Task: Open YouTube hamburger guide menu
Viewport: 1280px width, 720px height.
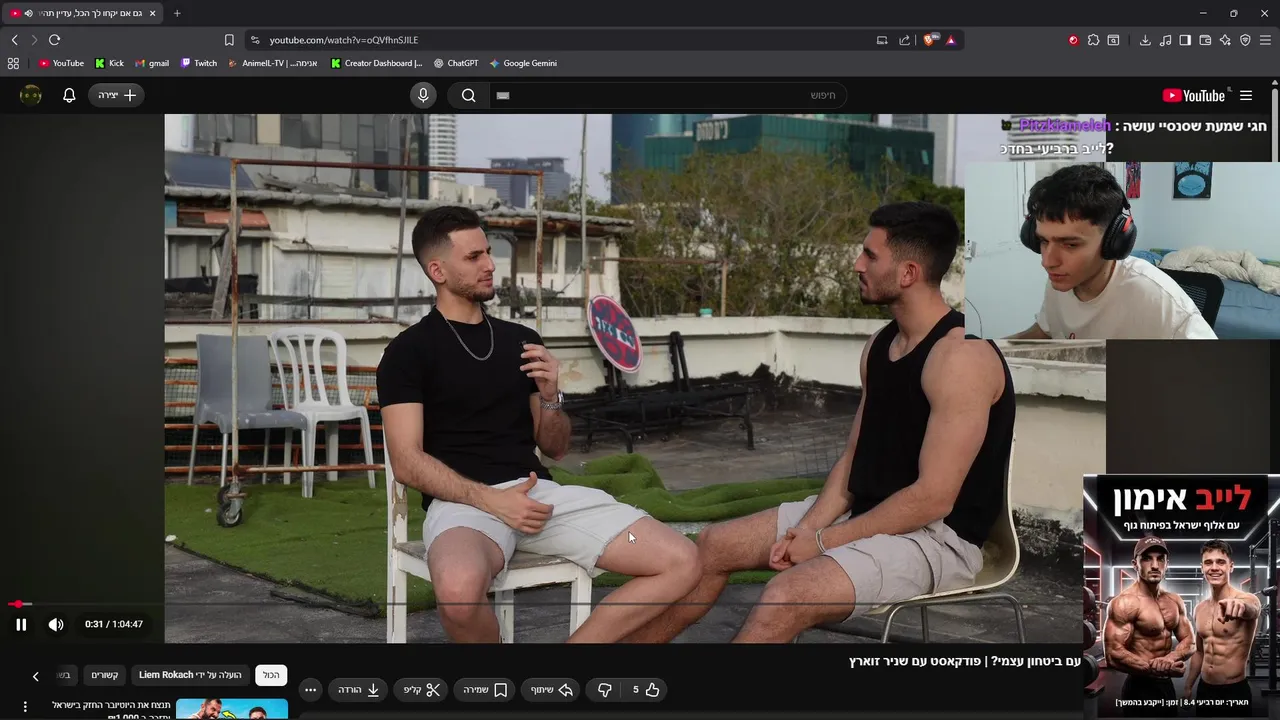Action: (x=1246, y=95)
